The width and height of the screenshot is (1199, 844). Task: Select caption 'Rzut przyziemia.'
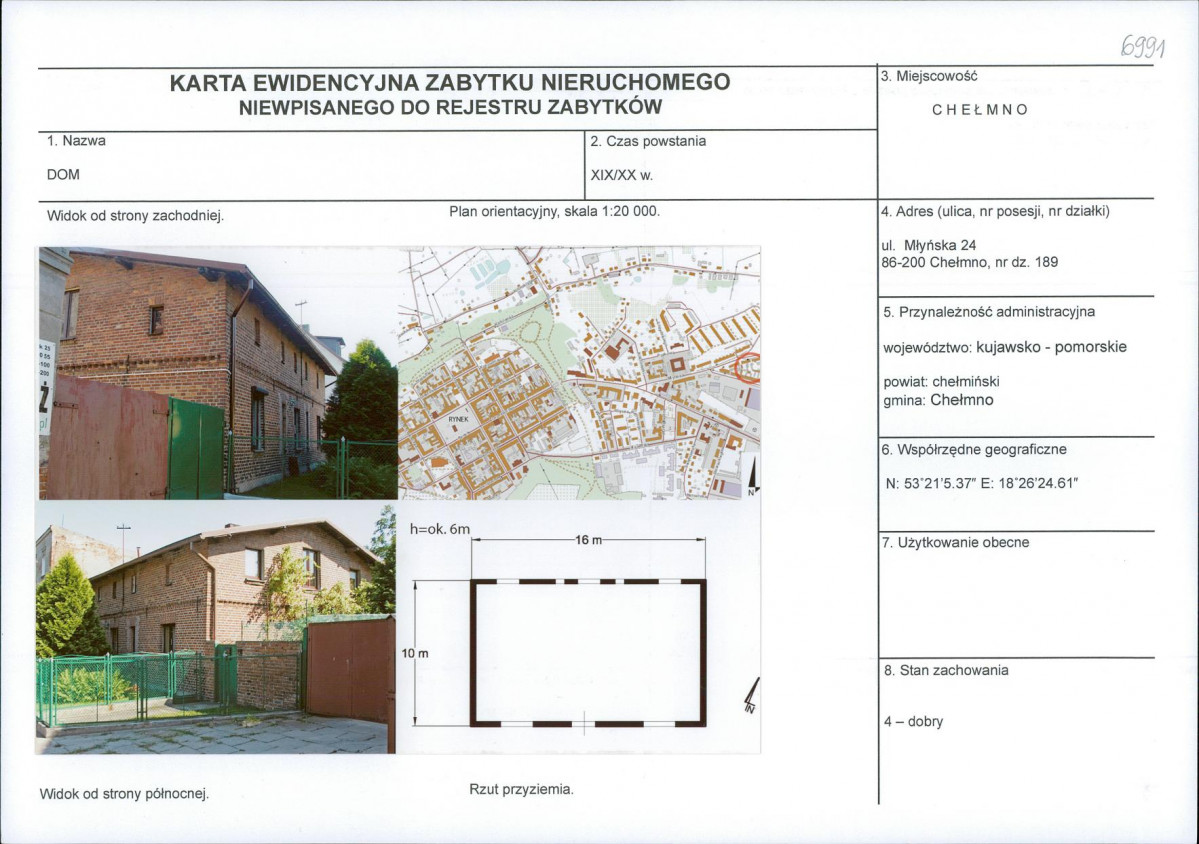[522, 790]
